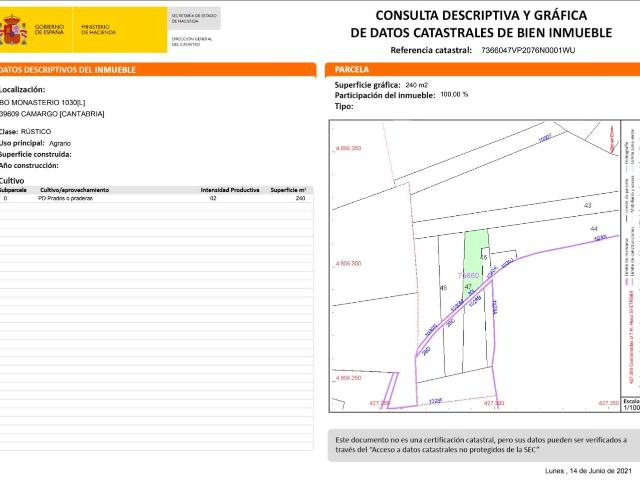Click parcel number '43' on the map
Screen dimensions: 640x480
pyautogui.click(x=588, y=205)
